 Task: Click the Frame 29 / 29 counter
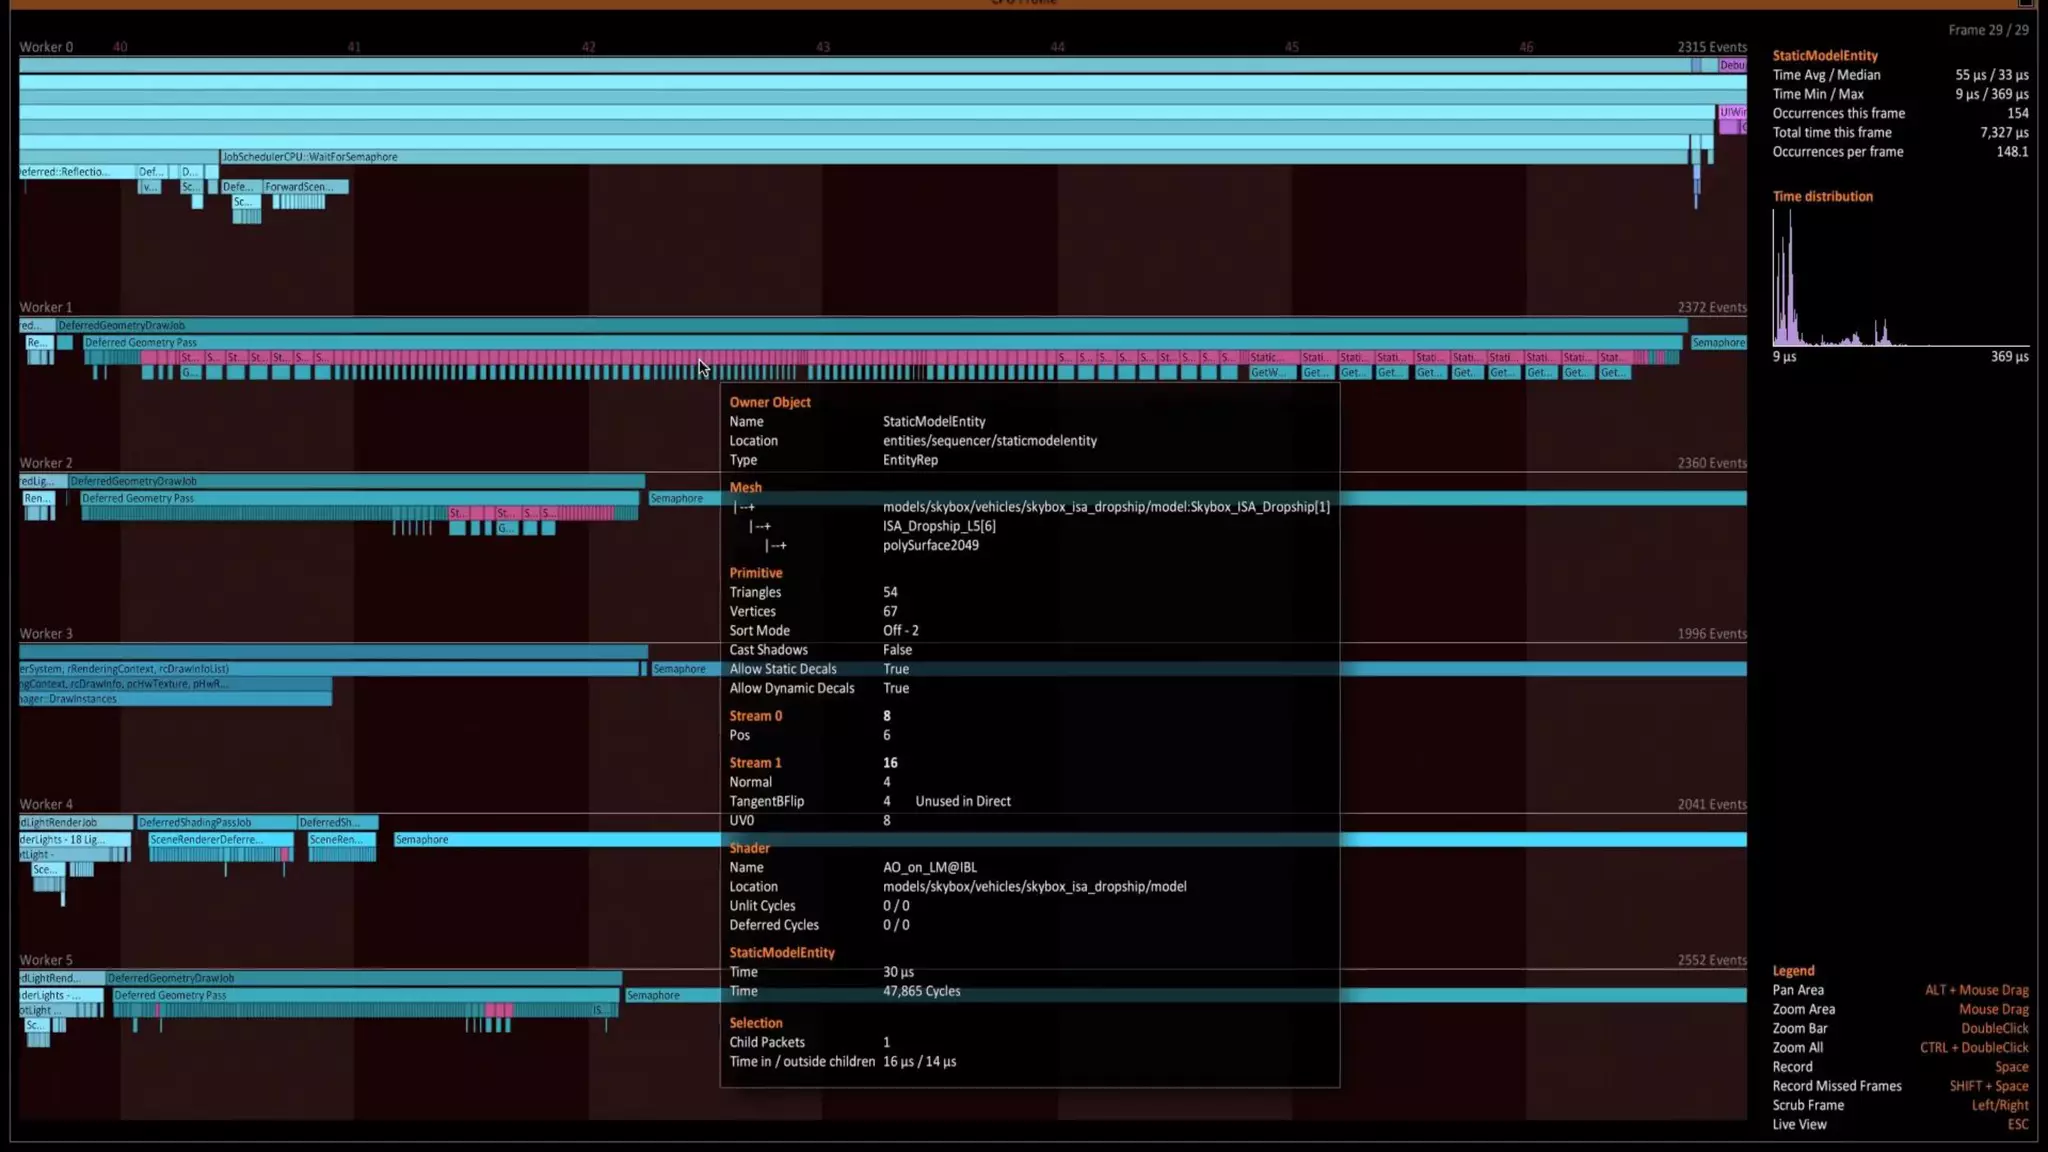tap(1987, 30)
